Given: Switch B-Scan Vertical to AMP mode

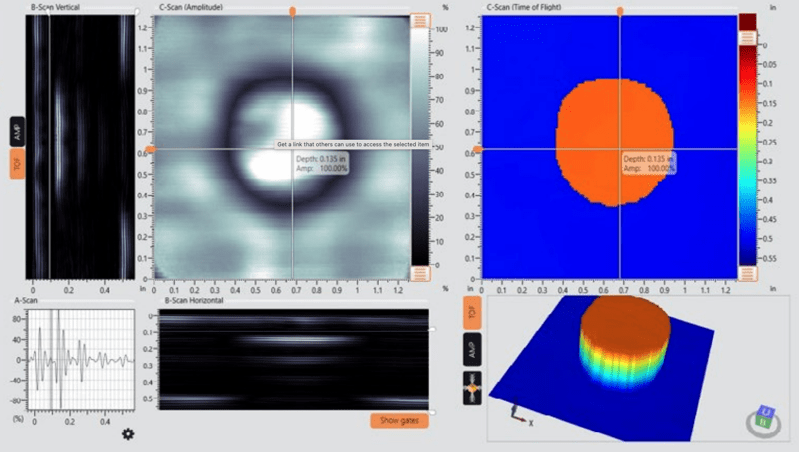Looking at the screenshot, I should point(17,132).
